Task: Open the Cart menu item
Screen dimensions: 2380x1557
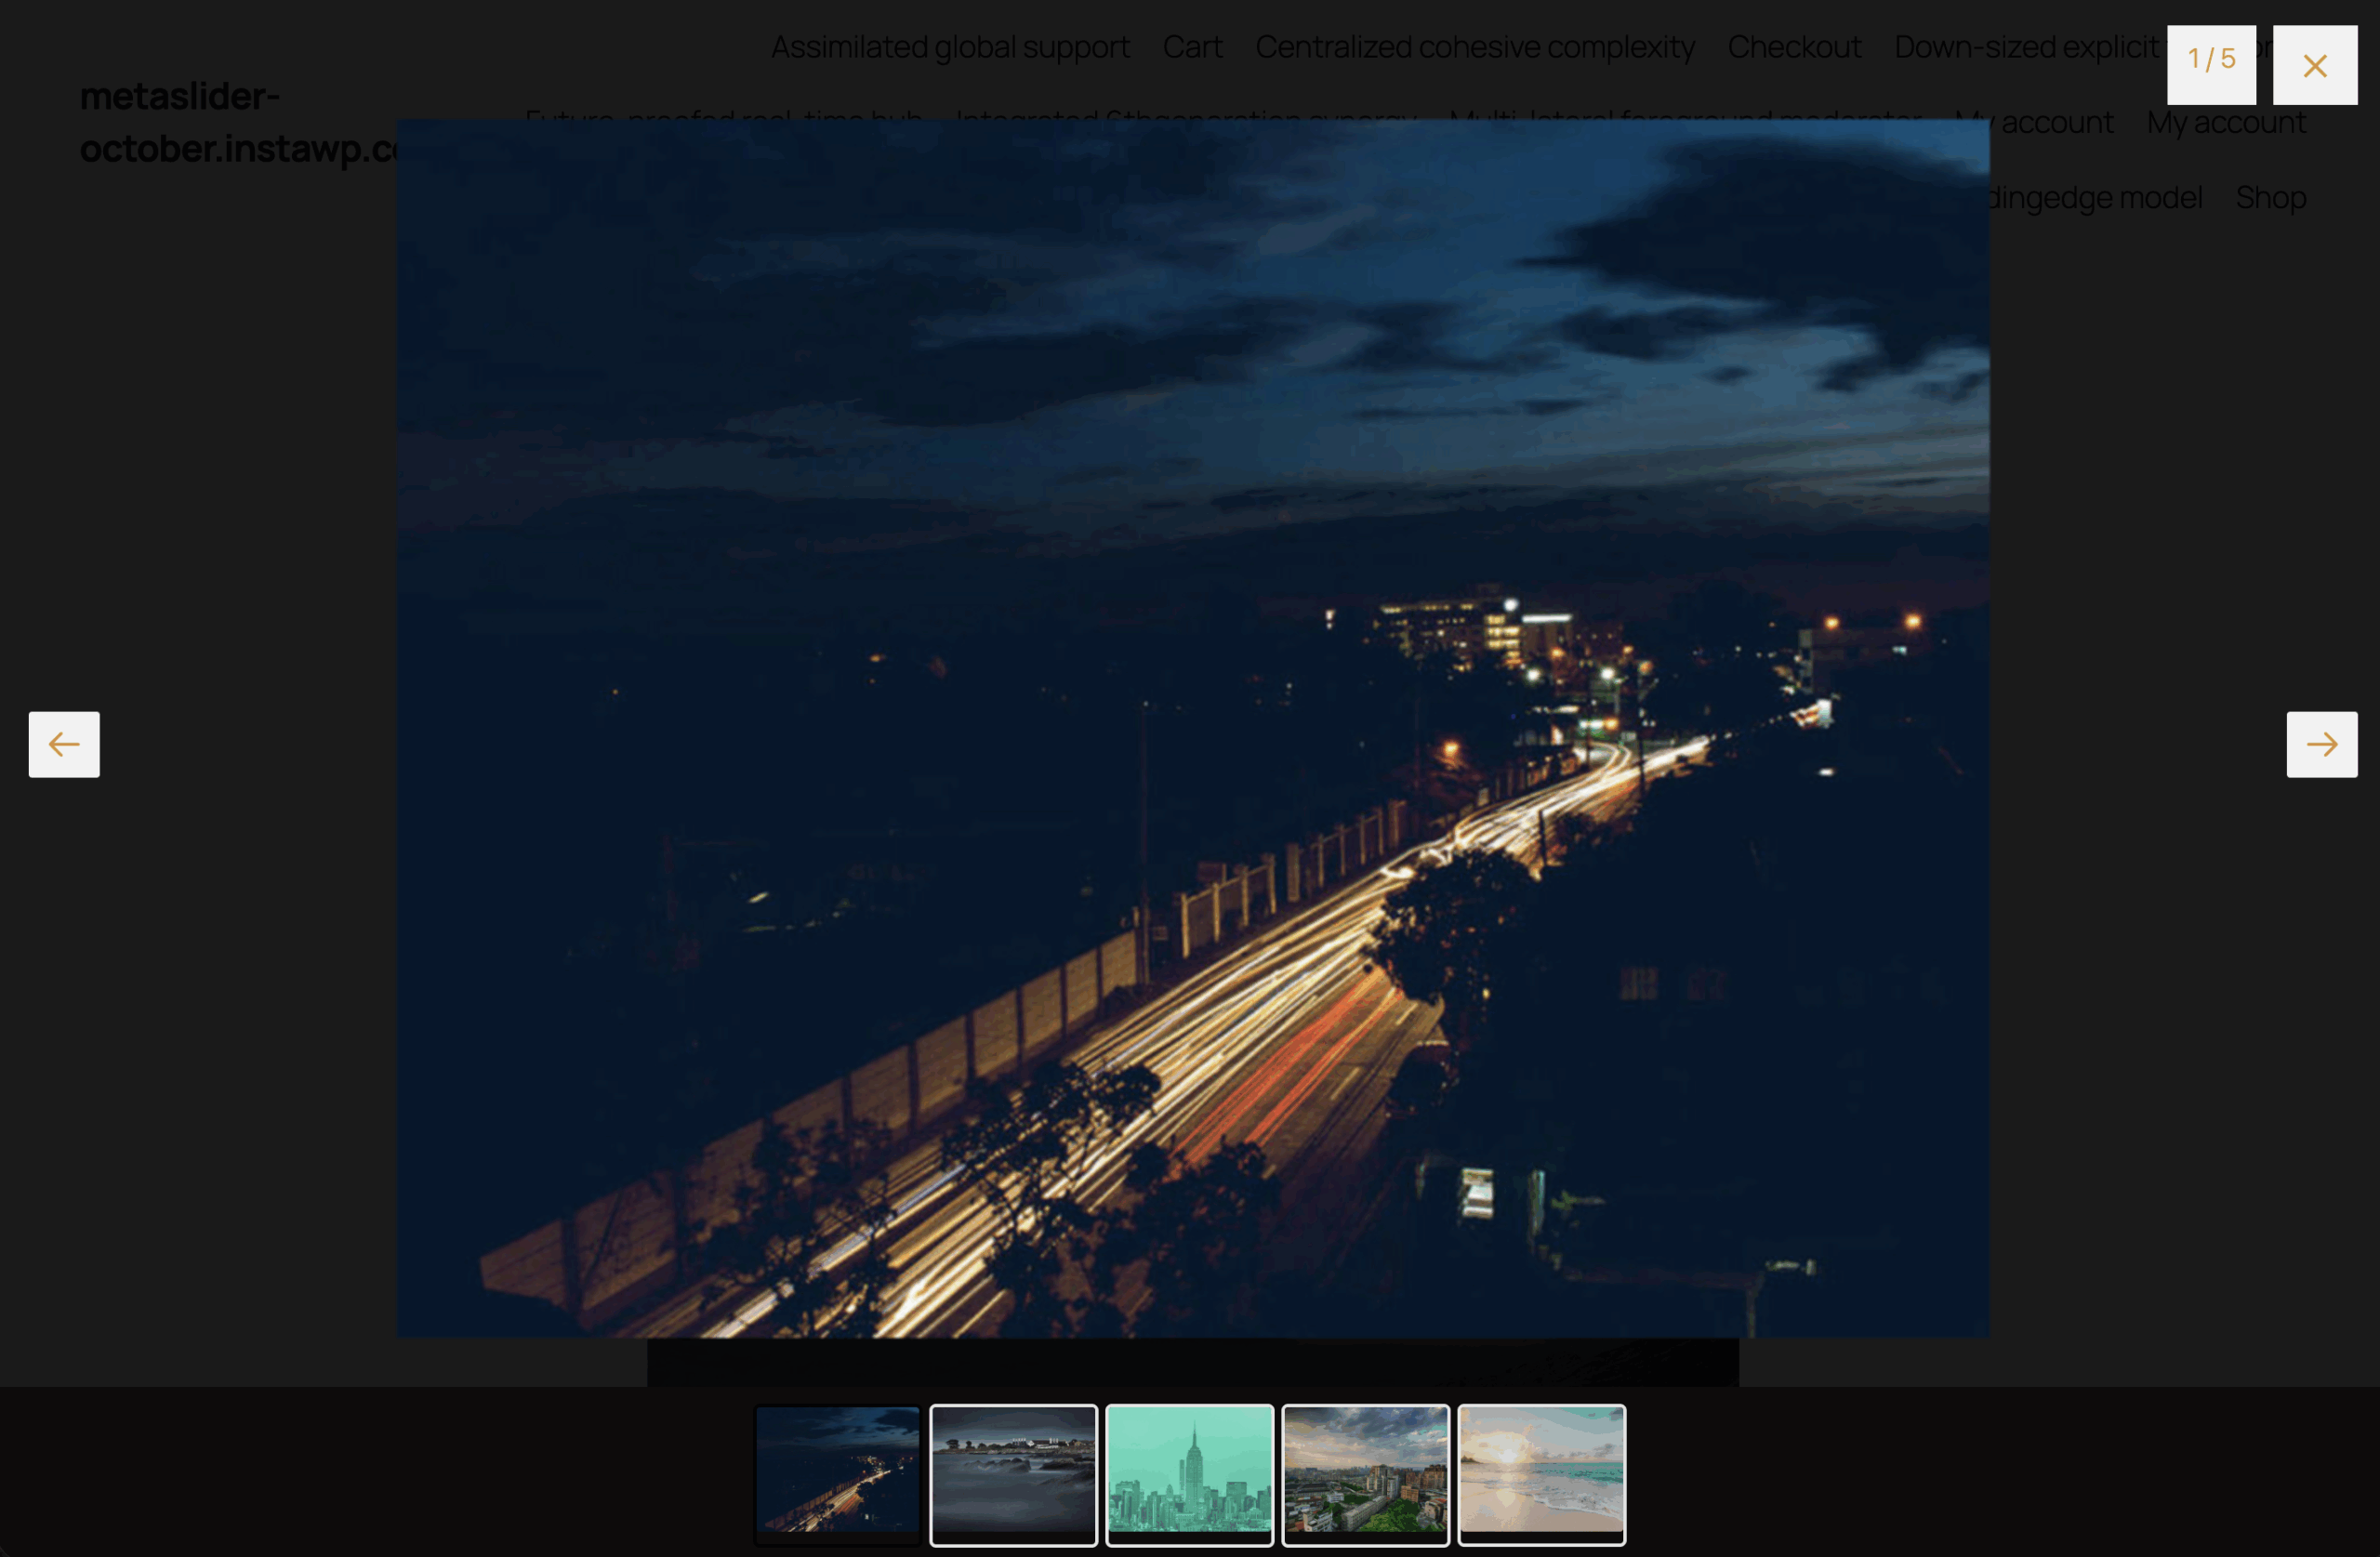Action: pyautogui.click(x=1191, y=47)
